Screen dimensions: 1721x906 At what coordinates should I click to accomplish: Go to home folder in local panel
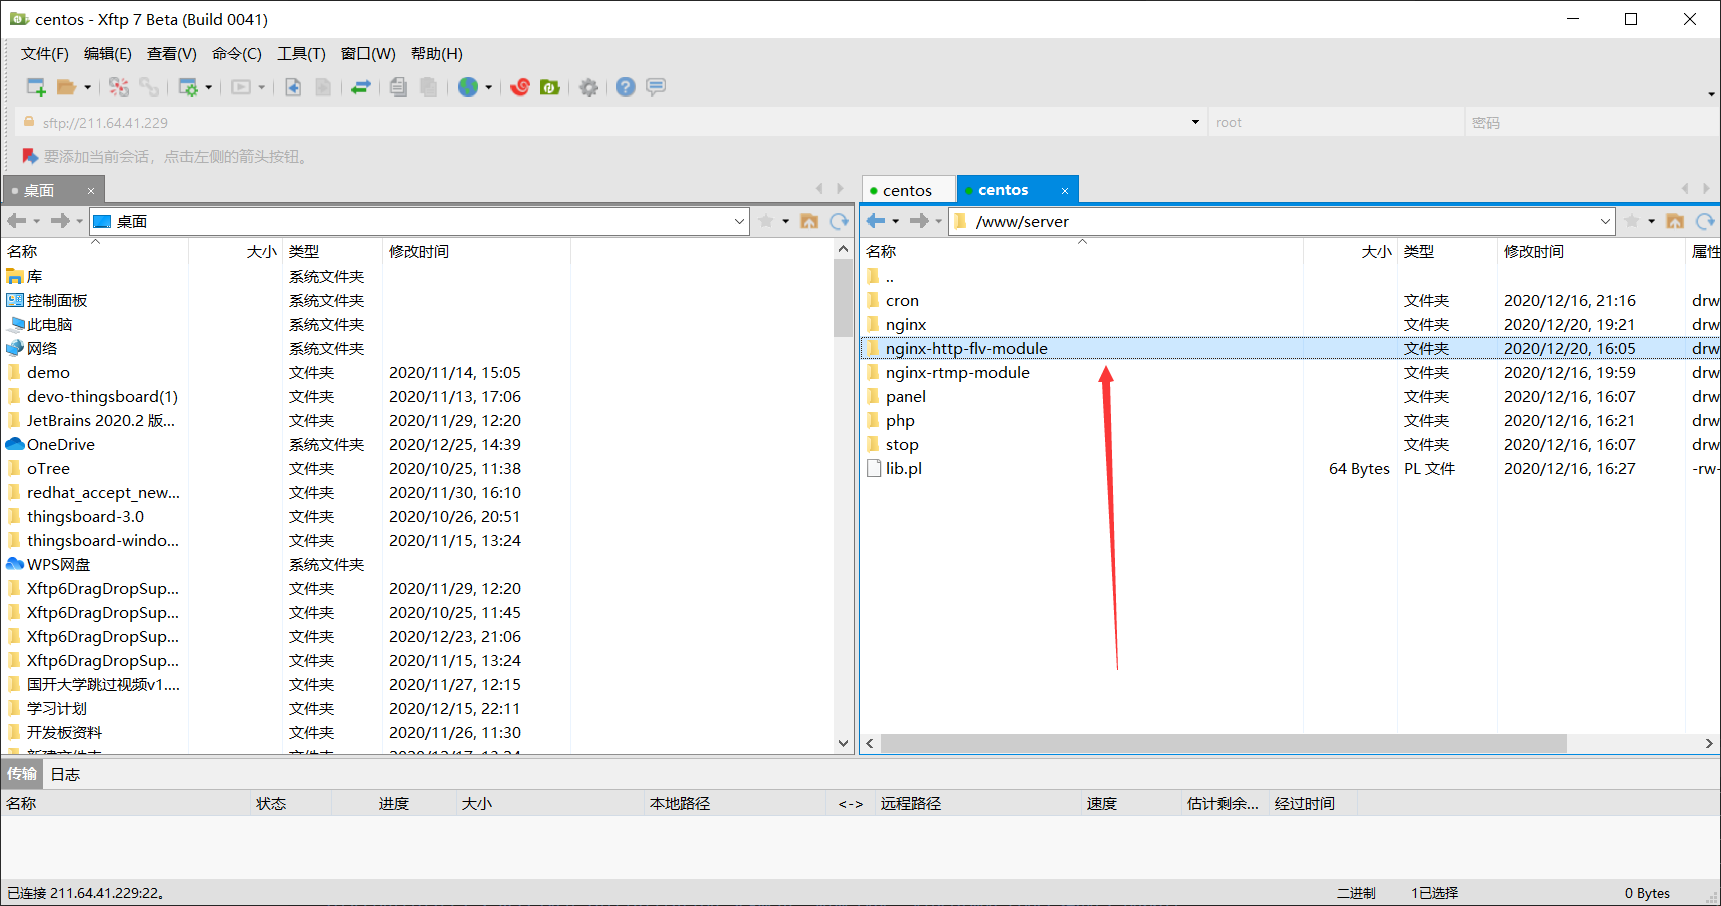click(810, 221)
